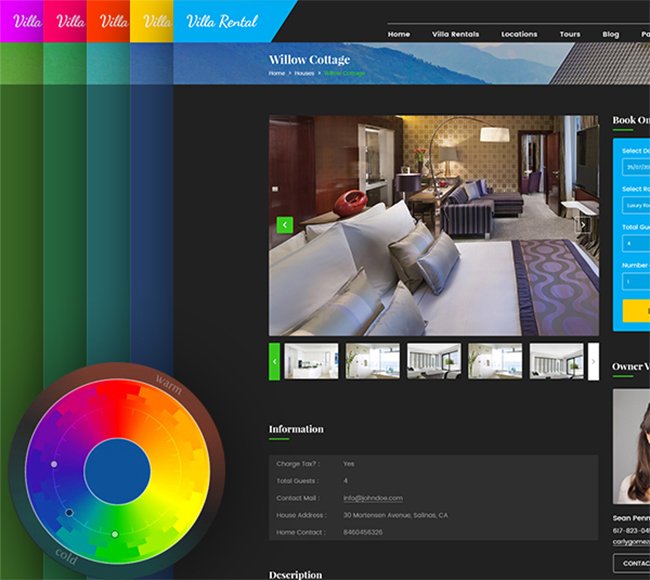Open the Blog menu item

coord(611,34)
